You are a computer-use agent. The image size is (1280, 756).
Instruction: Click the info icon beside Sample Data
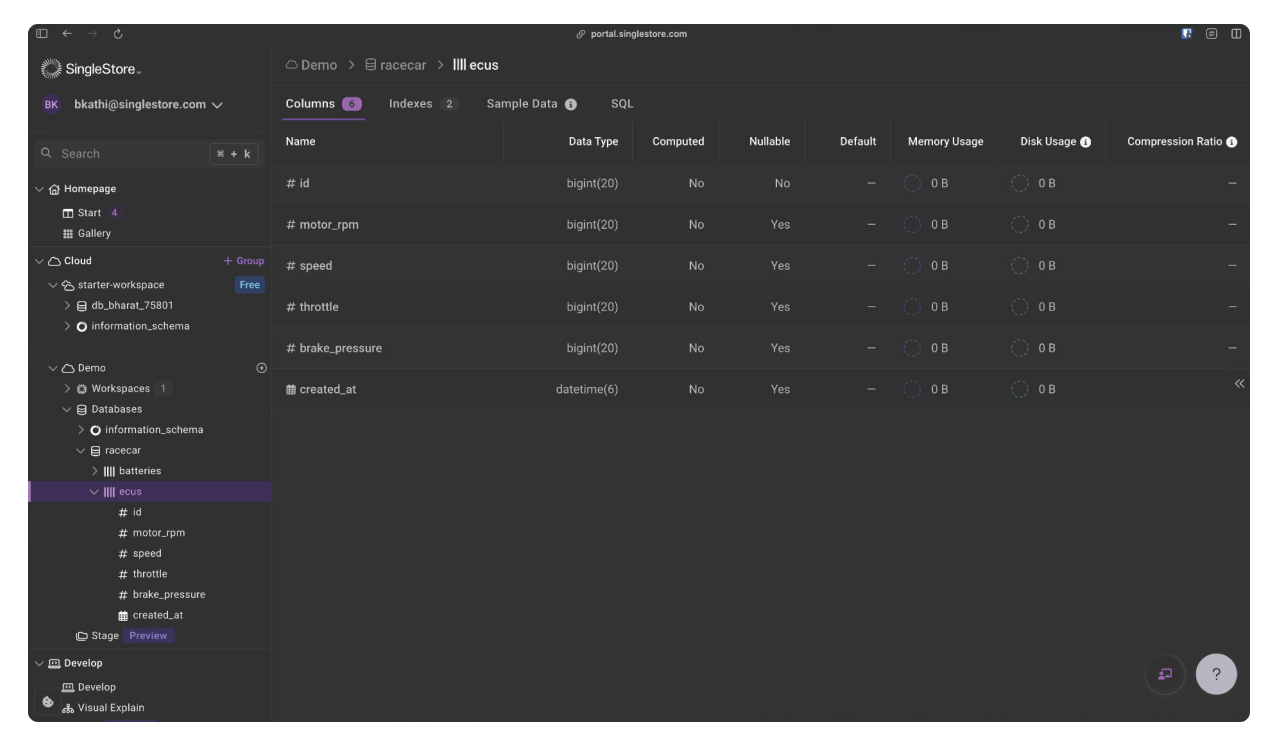point(570,103)
